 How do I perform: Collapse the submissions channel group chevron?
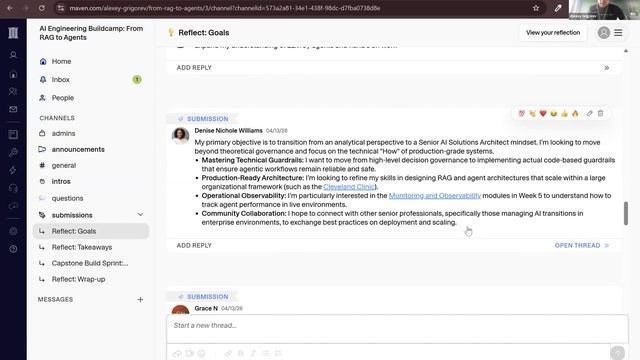(x=140, y=215)
